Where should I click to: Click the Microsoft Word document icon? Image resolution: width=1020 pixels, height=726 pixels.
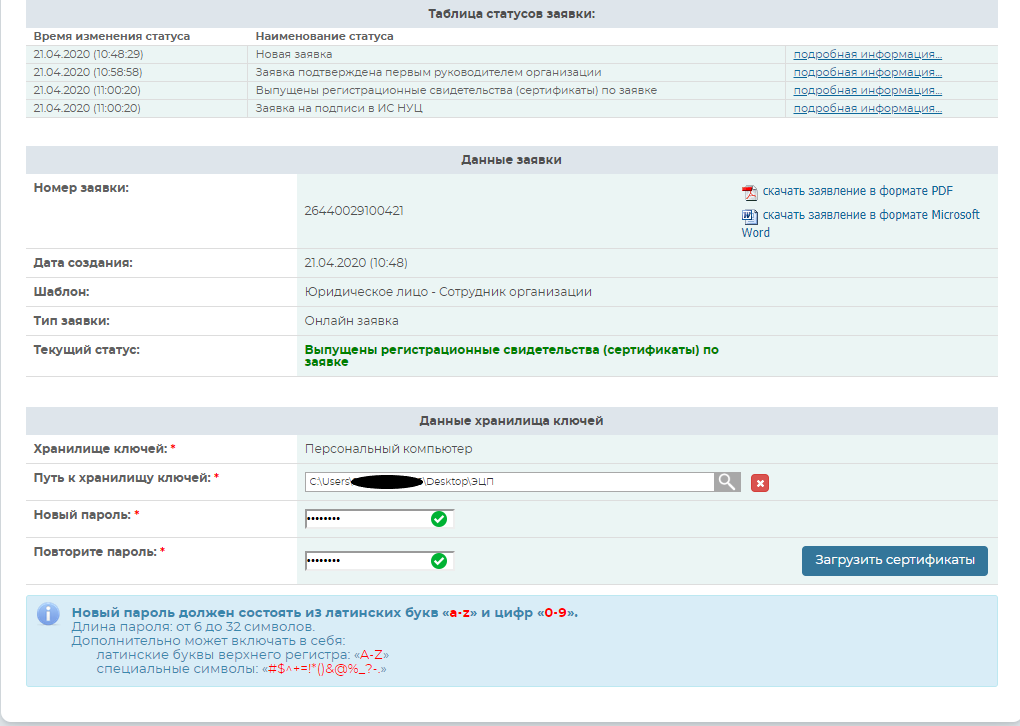tap(750, 216)
